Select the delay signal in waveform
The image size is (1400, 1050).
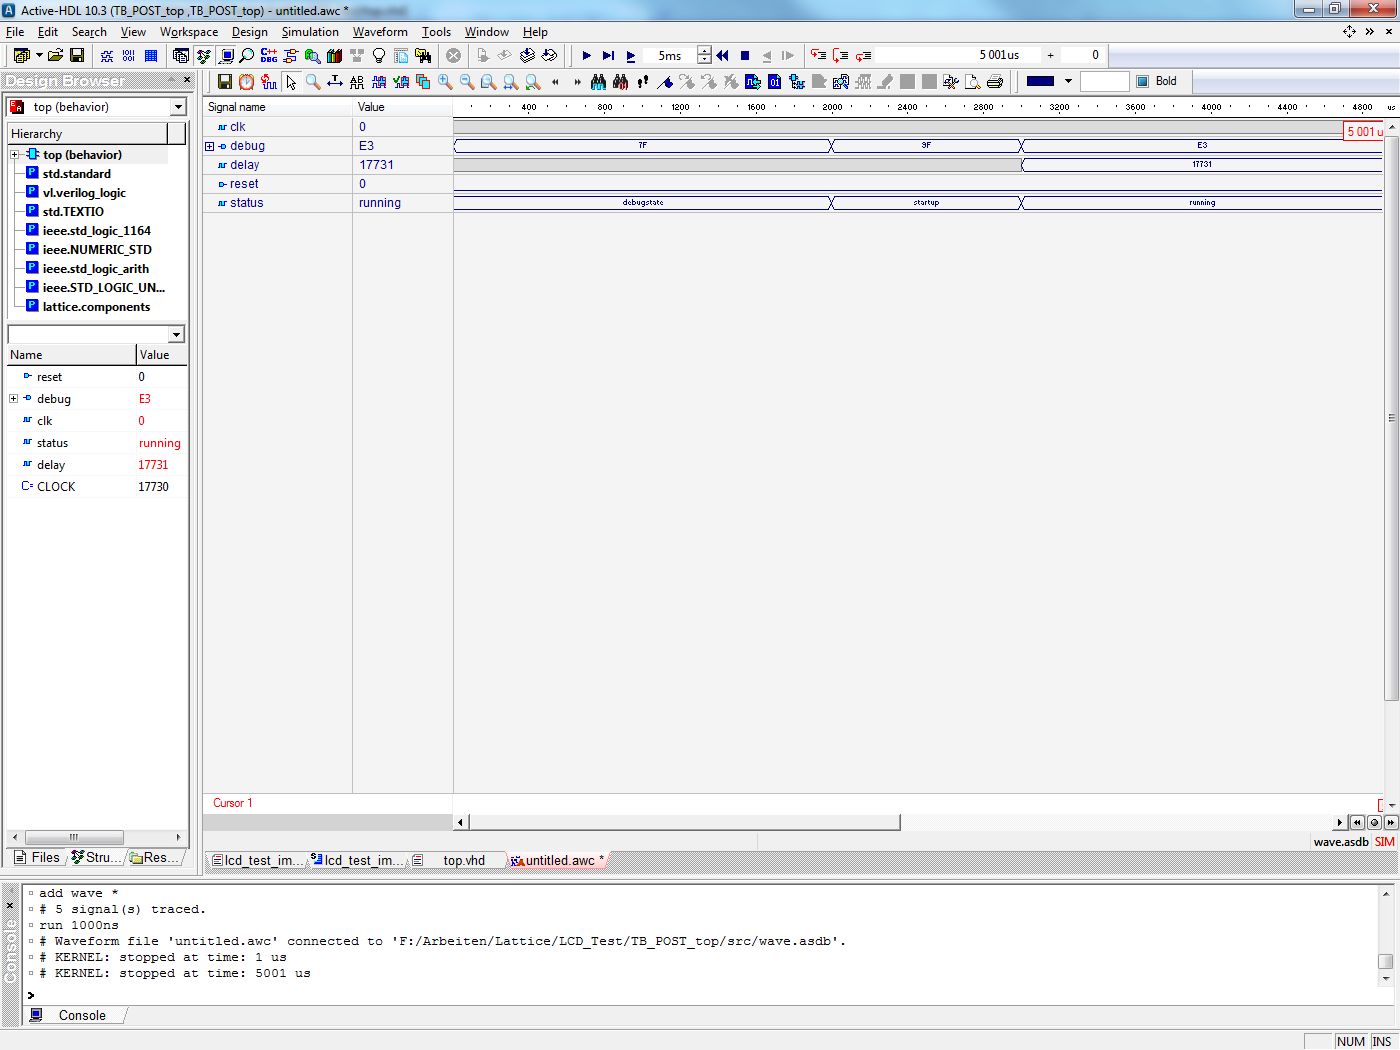[244, 165]
